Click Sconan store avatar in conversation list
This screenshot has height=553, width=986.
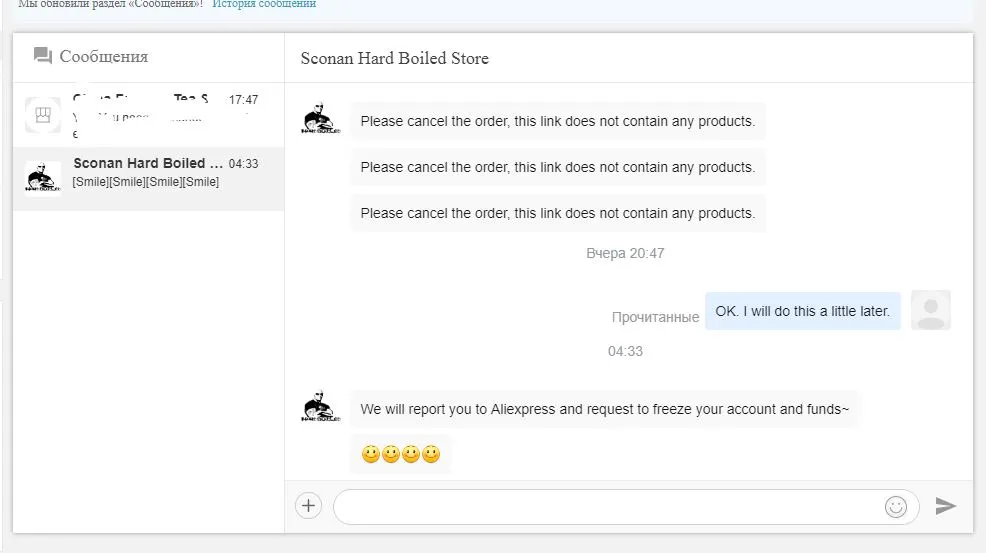point(43,178)
